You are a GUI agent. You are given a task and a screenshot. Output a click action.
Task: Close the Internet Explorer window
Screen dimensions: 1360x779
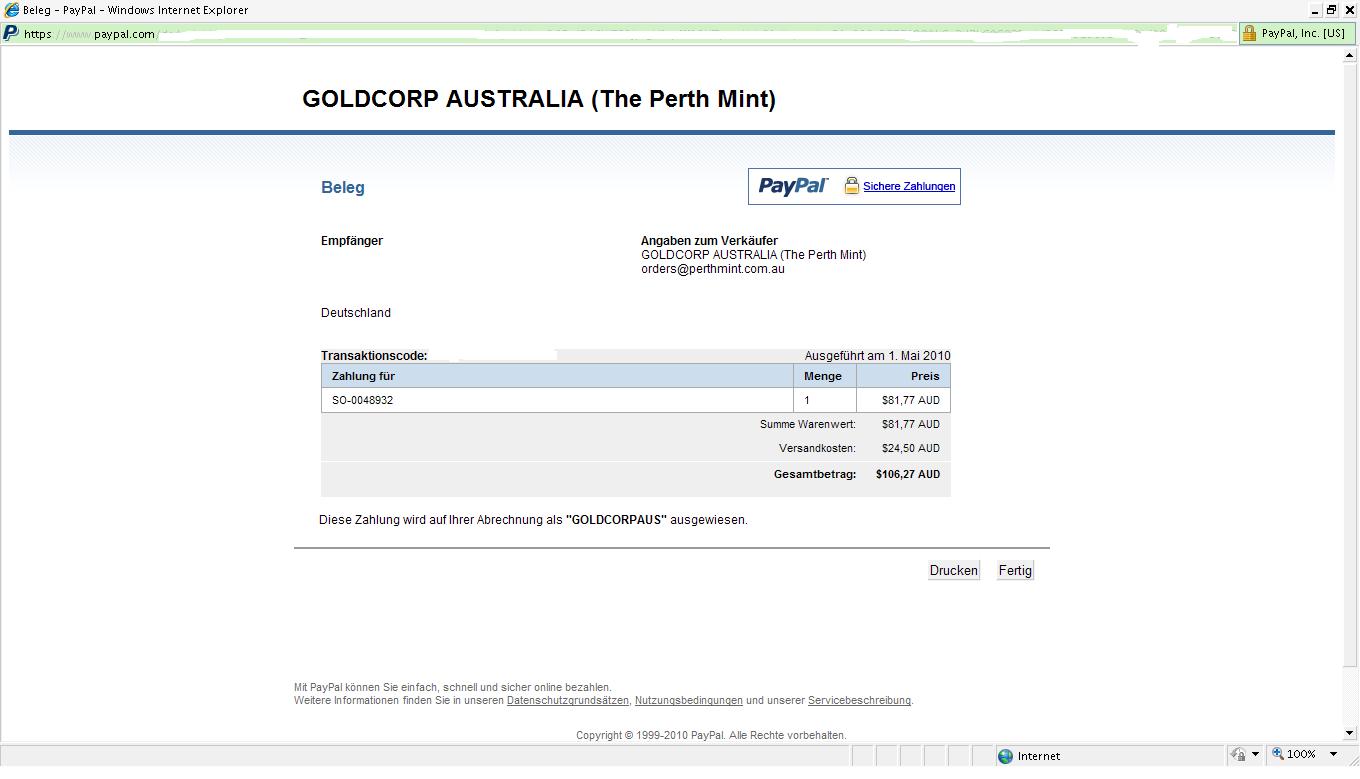[x=1350, y=10]
